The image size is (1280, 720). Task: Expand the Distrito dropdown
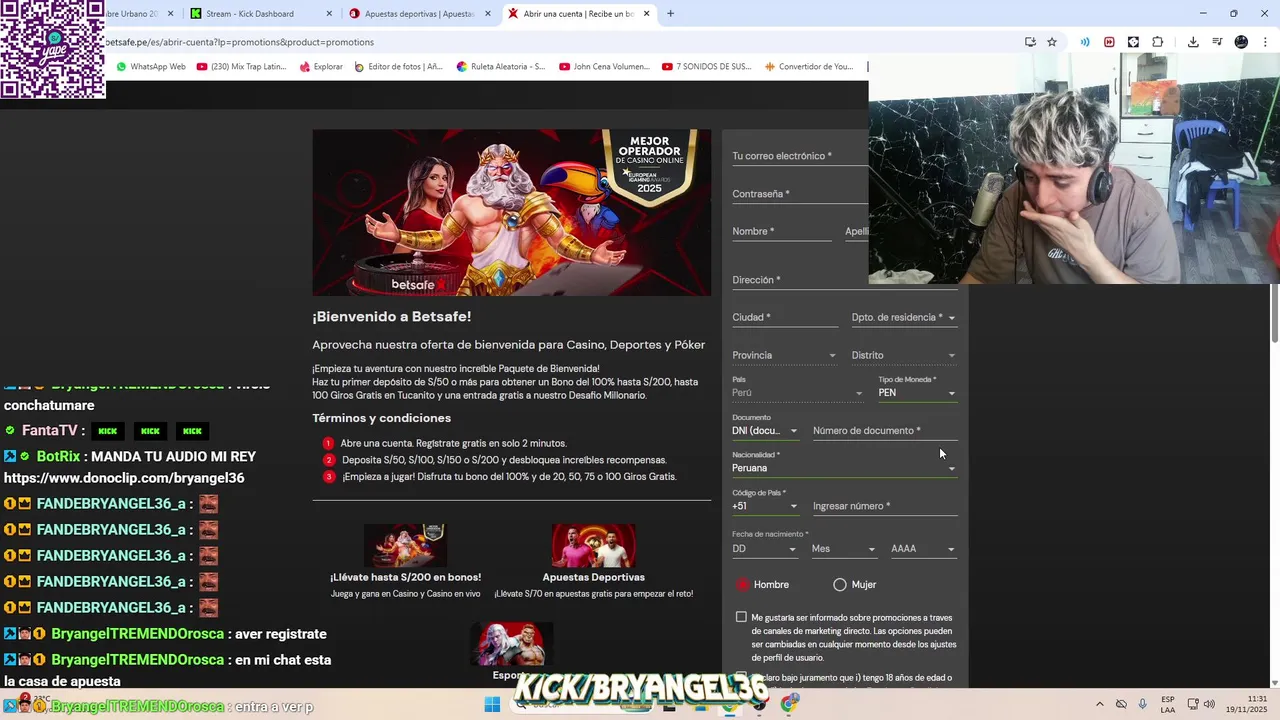(904, 355)
